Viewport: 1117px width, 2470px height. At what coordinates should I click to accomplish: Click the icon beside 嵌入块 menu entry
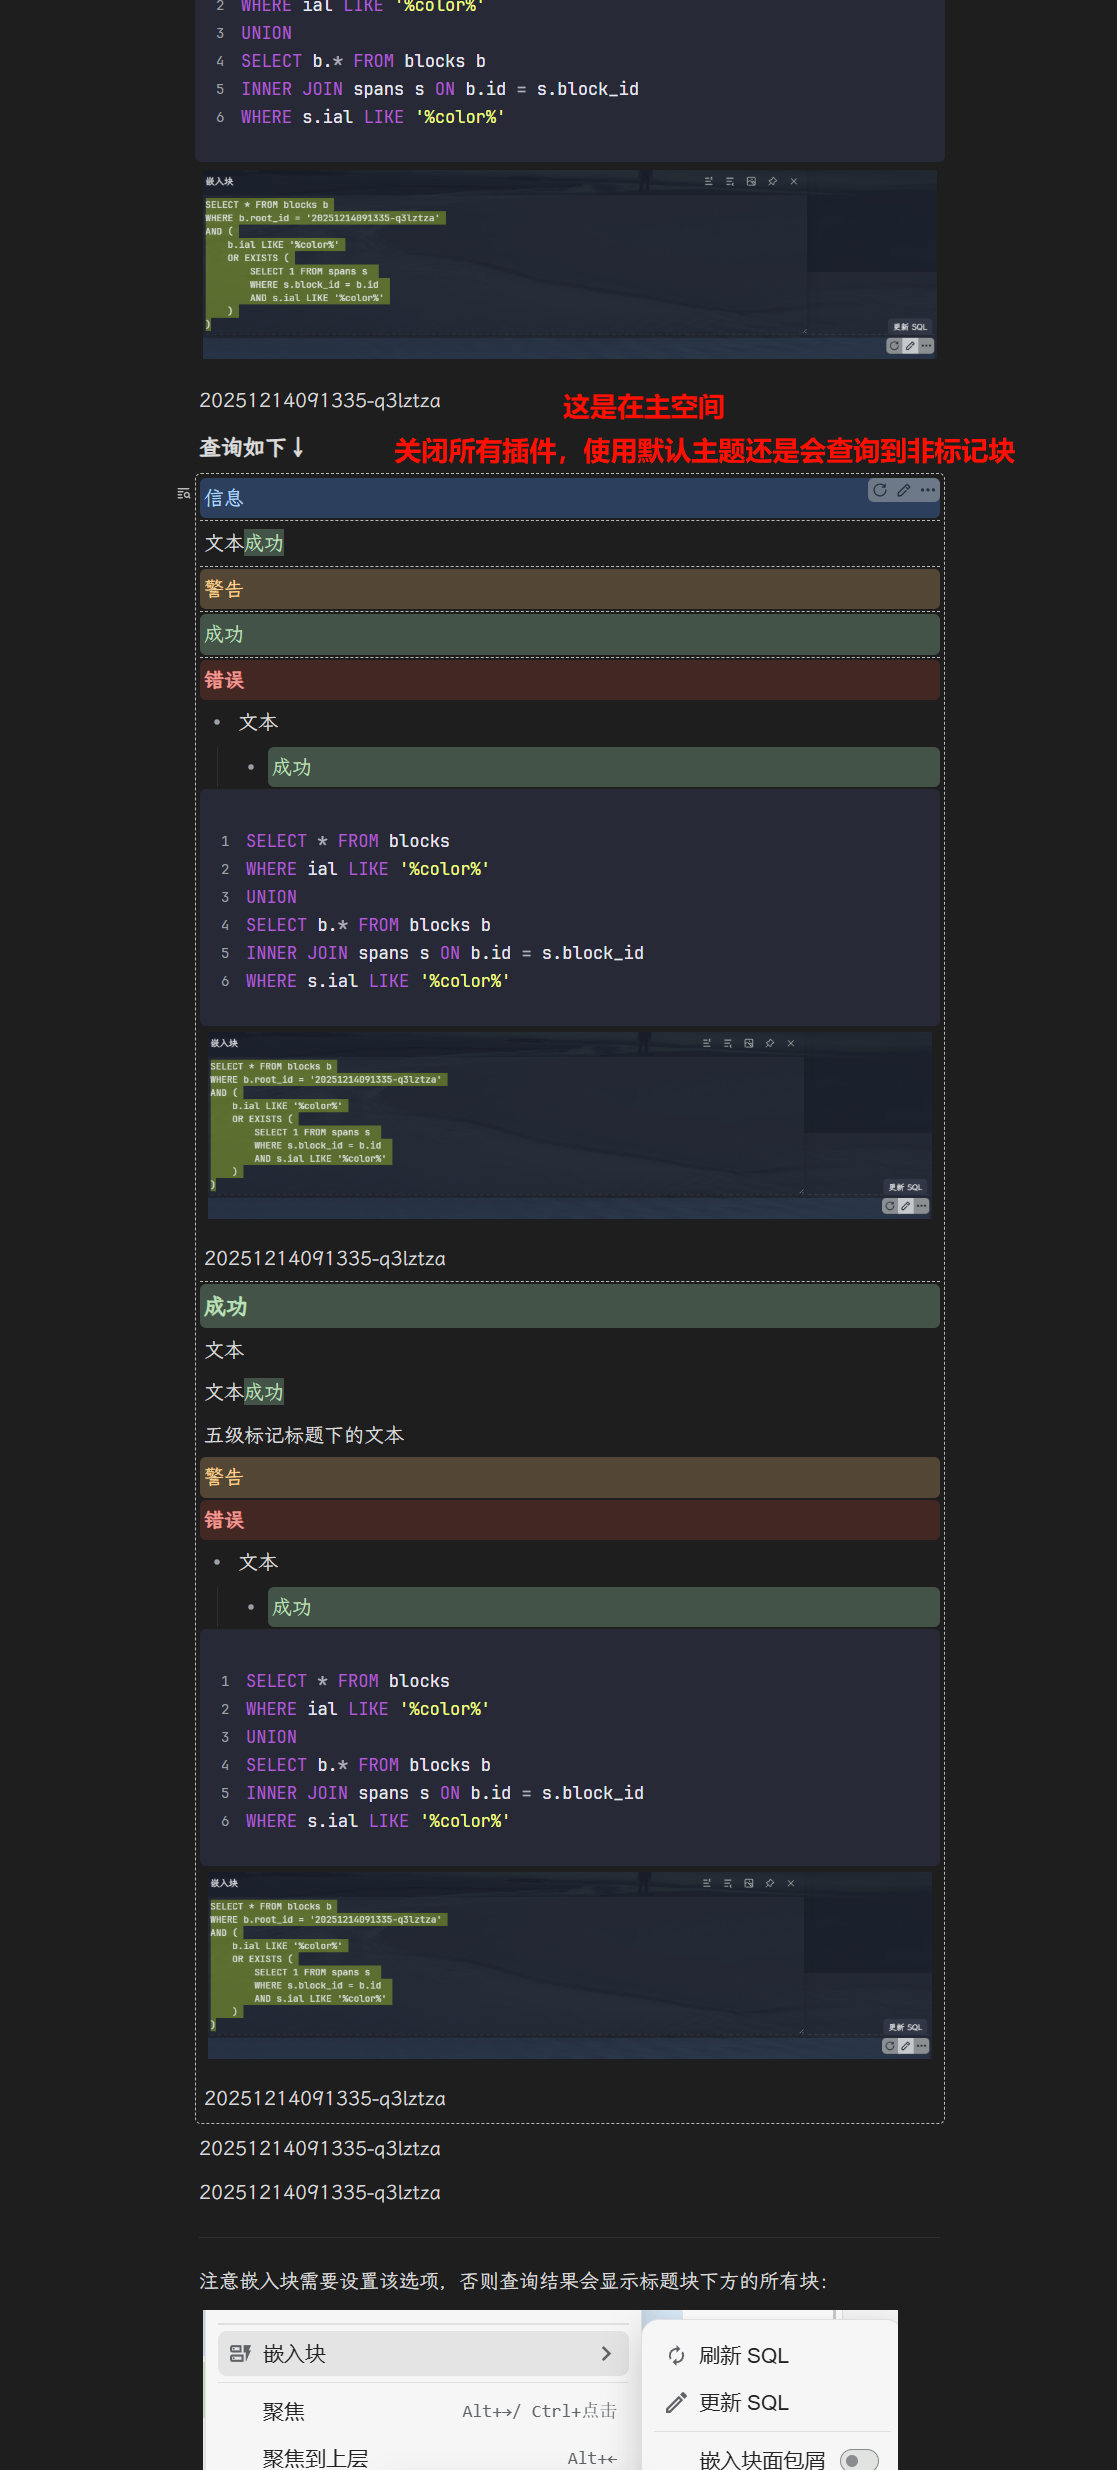[240, 2354]
